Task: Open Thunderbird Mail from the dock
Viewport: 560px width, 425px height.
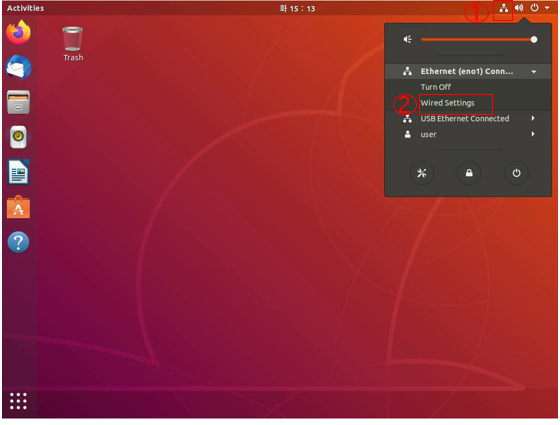Action: coord(18,68)
